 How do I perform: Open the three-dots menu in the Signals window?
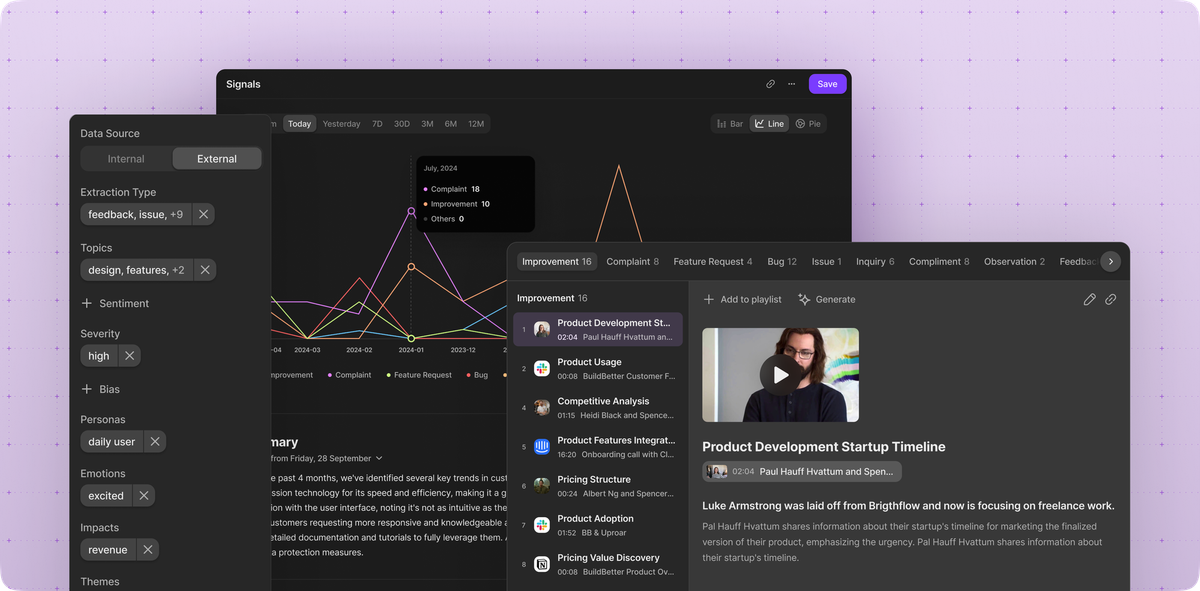pos(792,84)
